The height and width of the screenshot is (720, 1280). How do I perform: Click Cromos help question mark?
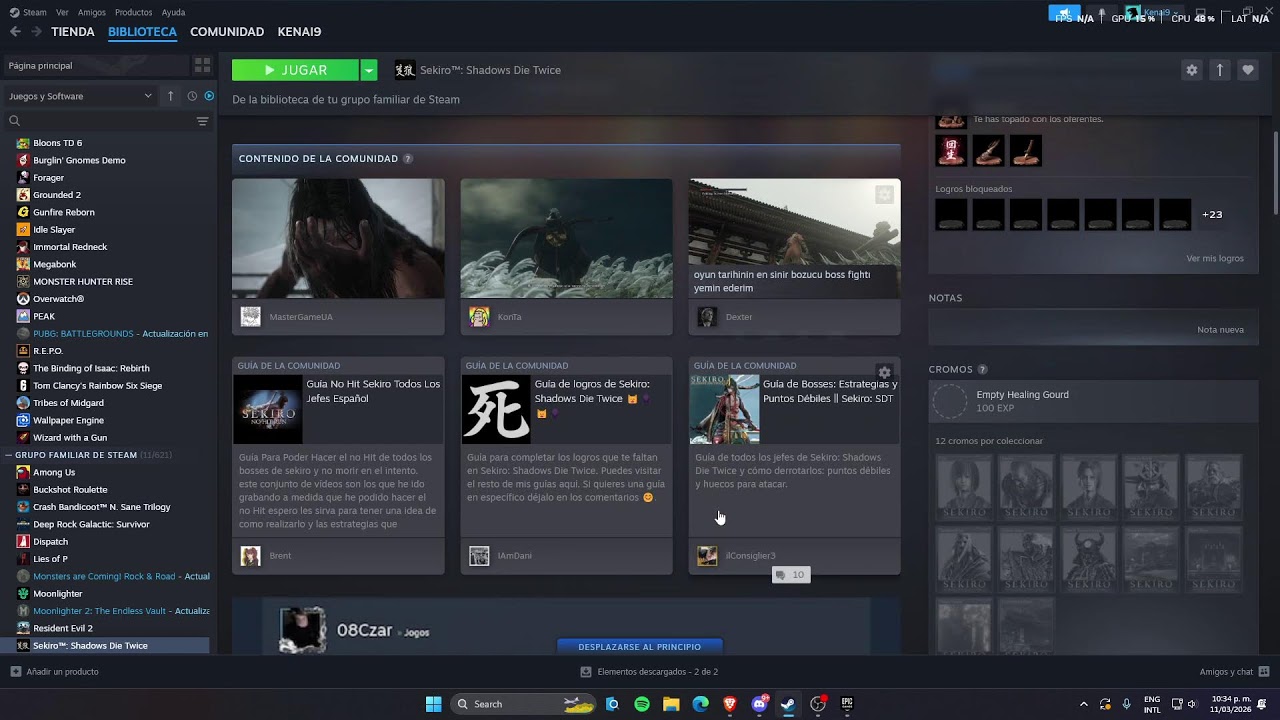982,370
